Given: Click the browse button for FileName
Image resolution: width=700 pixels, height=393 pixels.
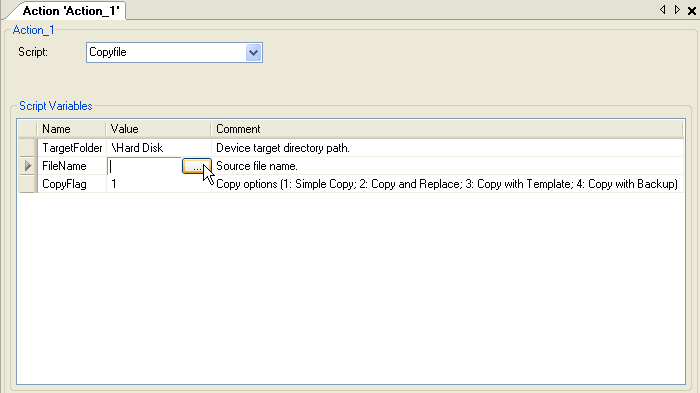Looking at the screenshot, I should click(196, 166).
